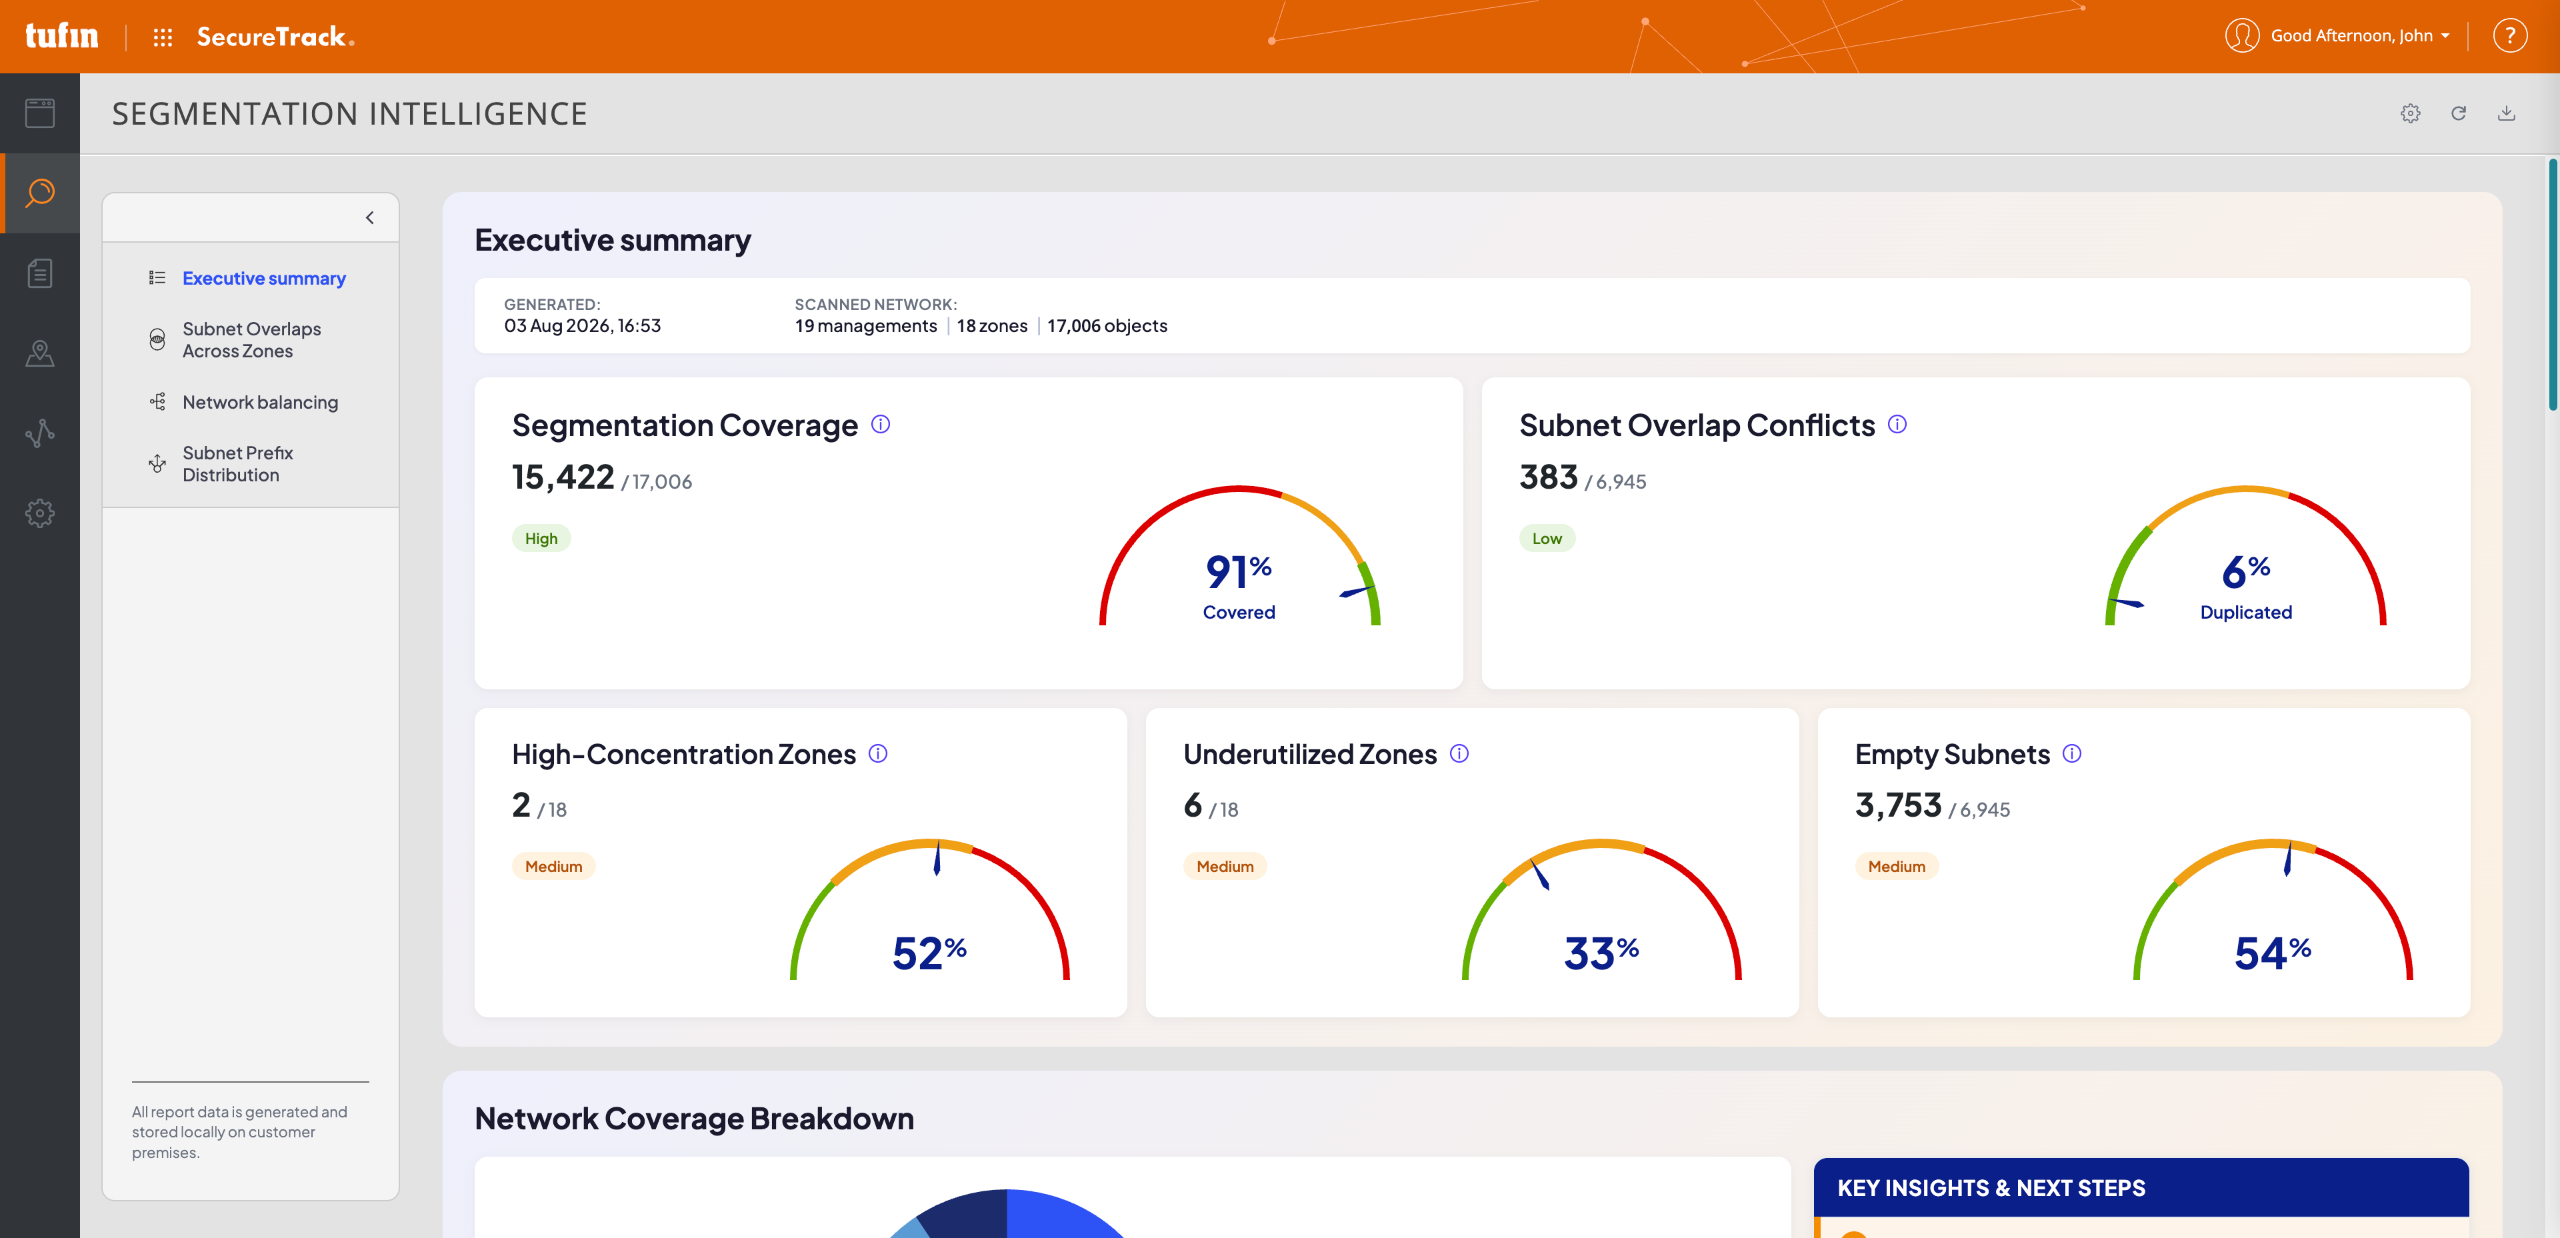This screenshot has width=2560, height=1238.
Task: Go to Subnet Overlaps Across Zones section
Action: tap(252, 340)
